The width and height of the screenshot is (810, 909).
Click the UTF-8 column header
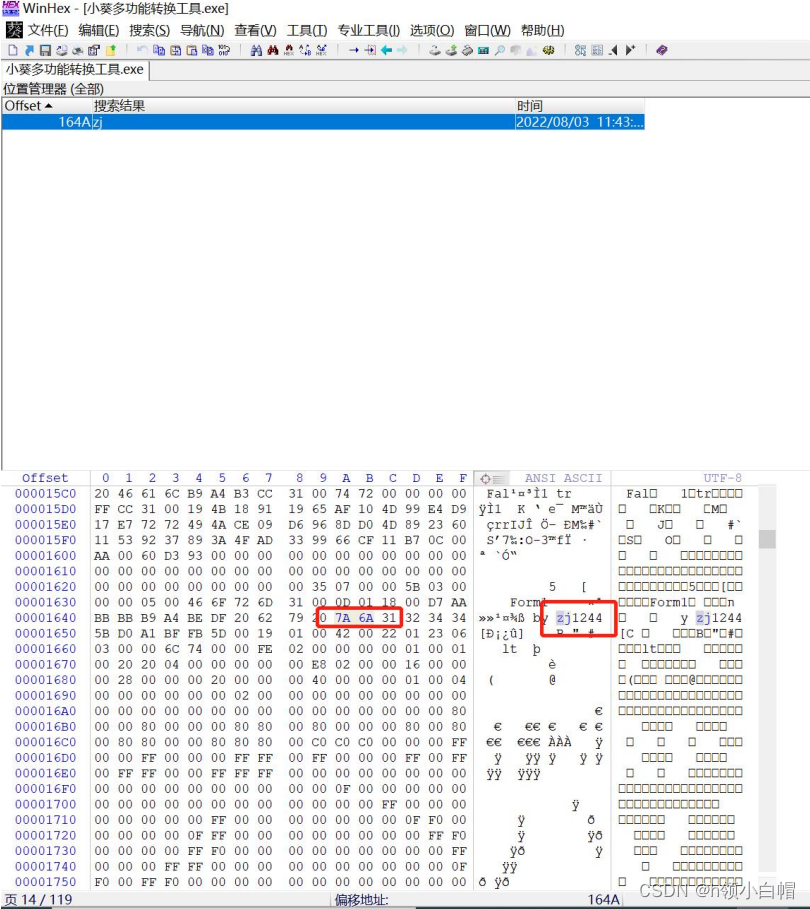click(x=722, y=478)
